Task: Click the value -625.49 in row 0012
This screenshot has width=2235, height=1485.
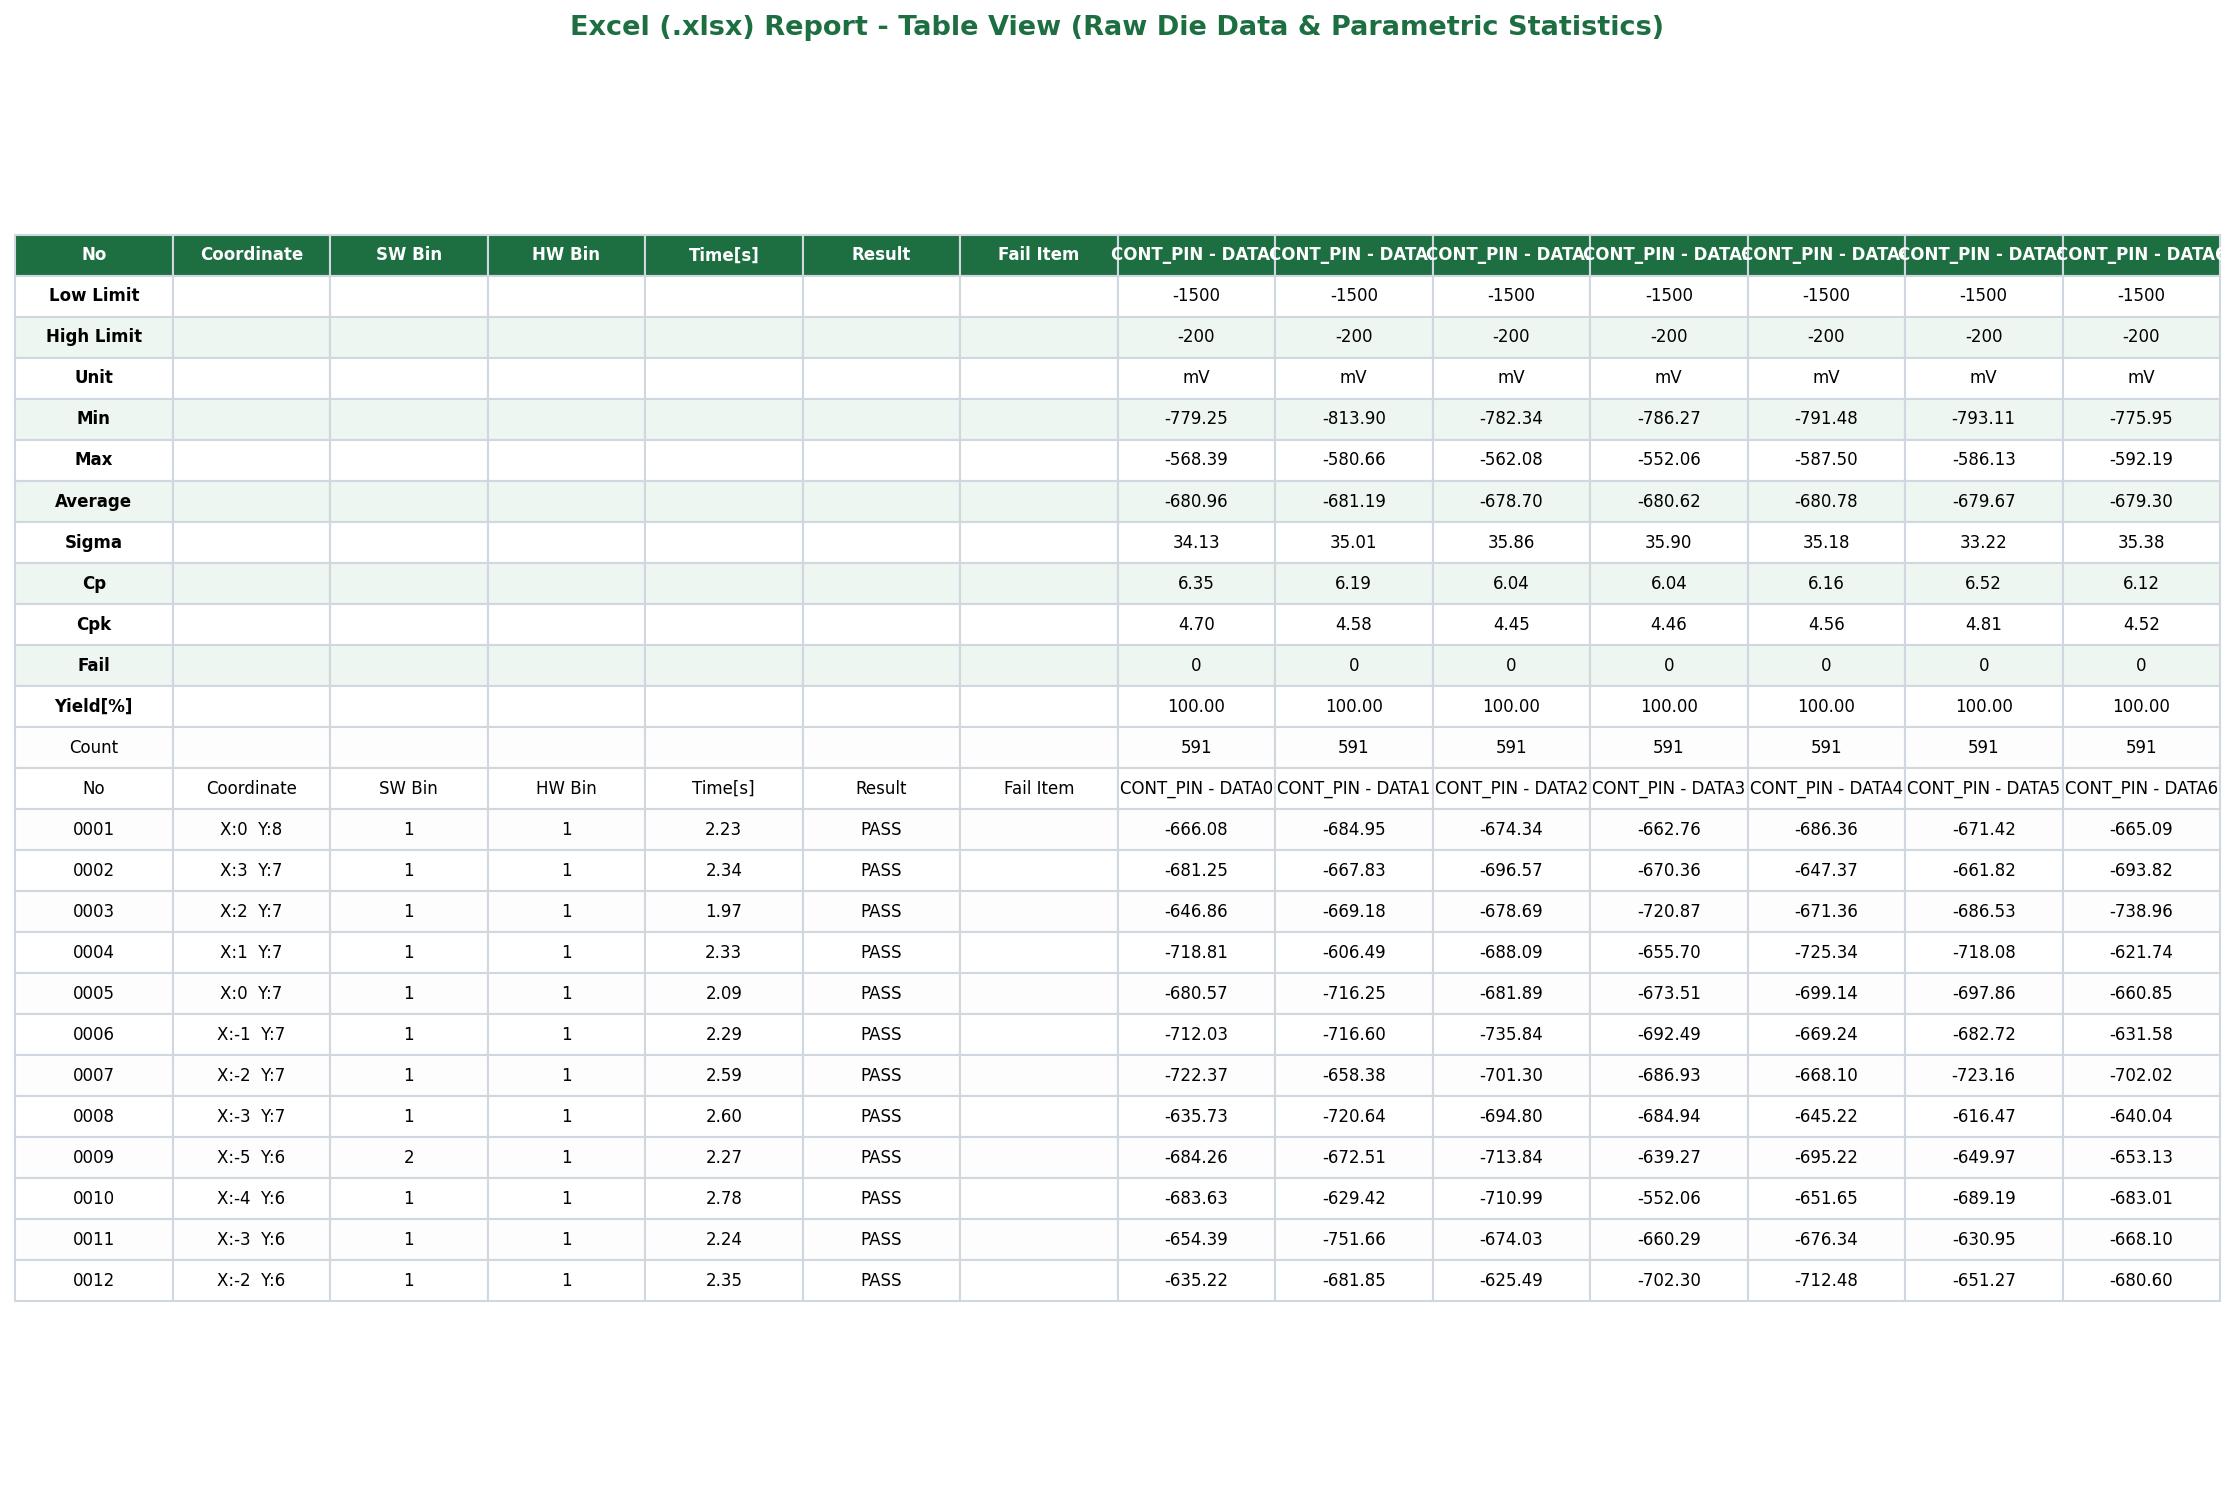Action: coord(1511,1280)
